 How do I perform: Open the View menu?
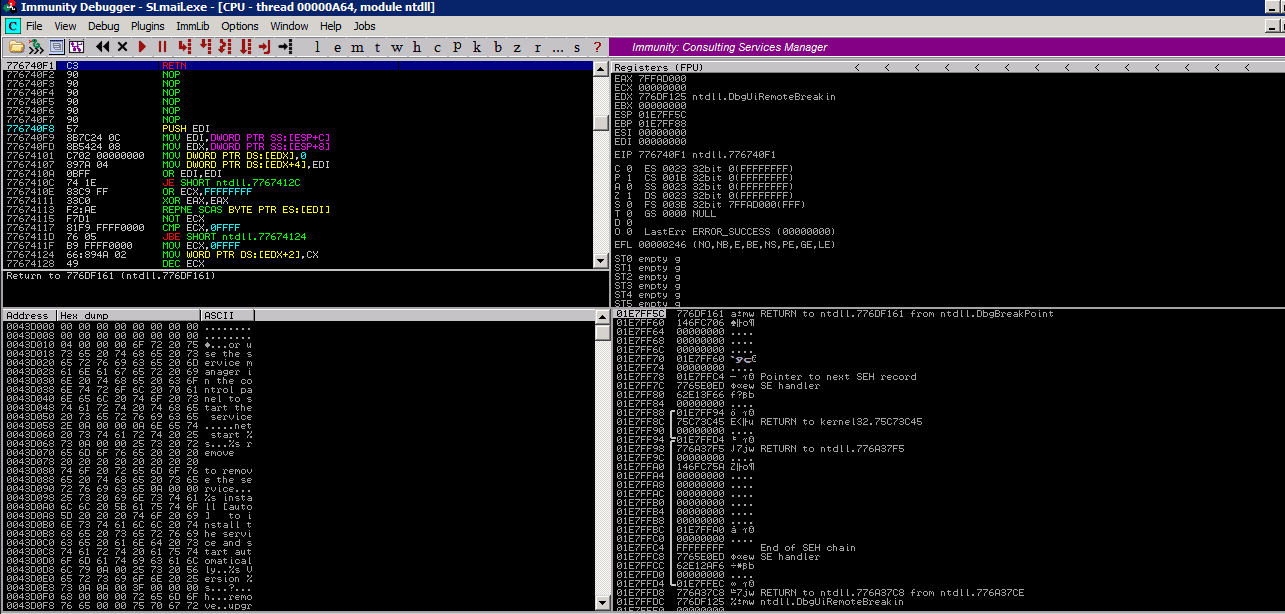tap(65, 26)
